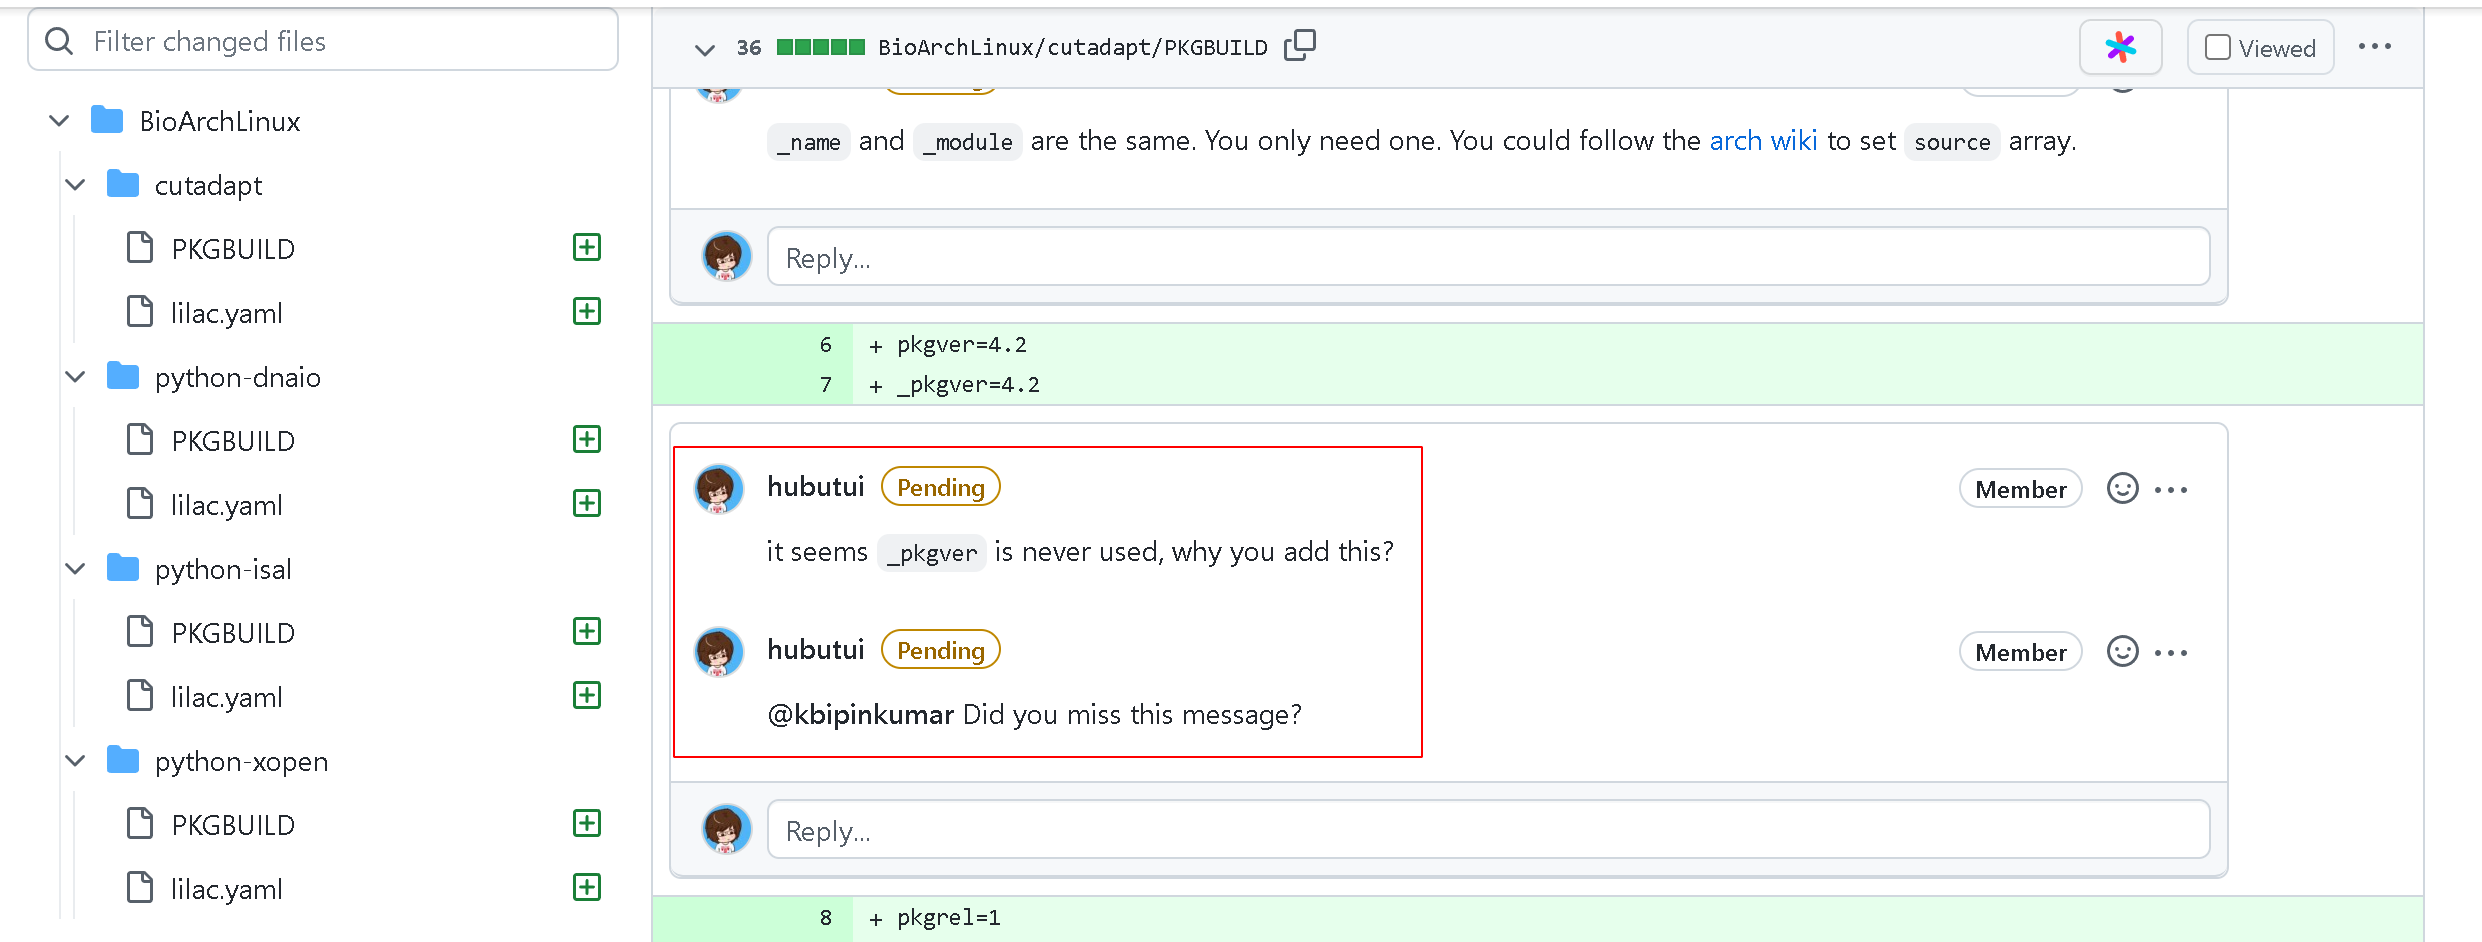Collapse the BioArchLinux folder

coord(58,120)
